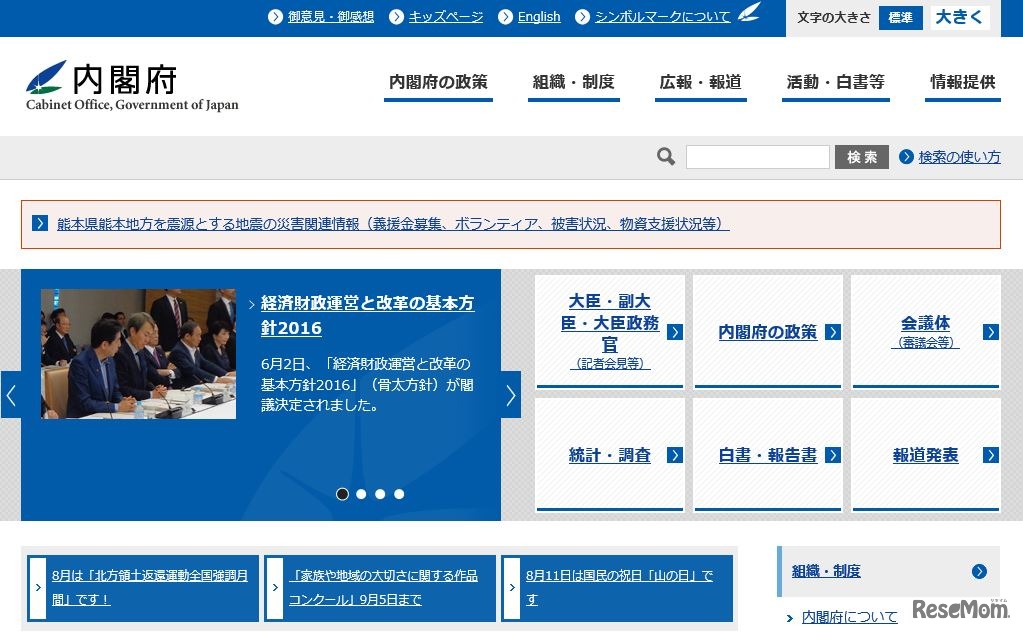Click inside the search input field
The image size is (1023, 632).
point(757,156)
